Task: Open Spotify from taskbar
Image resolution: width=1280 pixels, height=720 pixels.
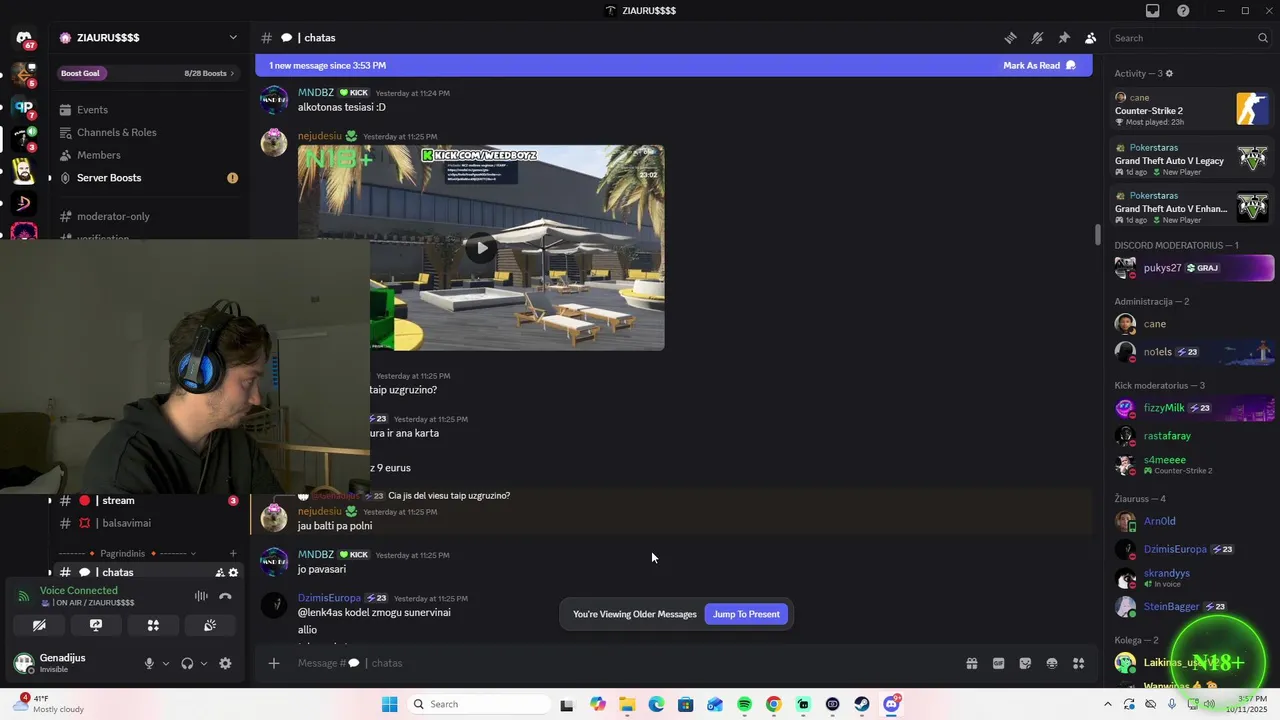Action: (x=745, y=704)
